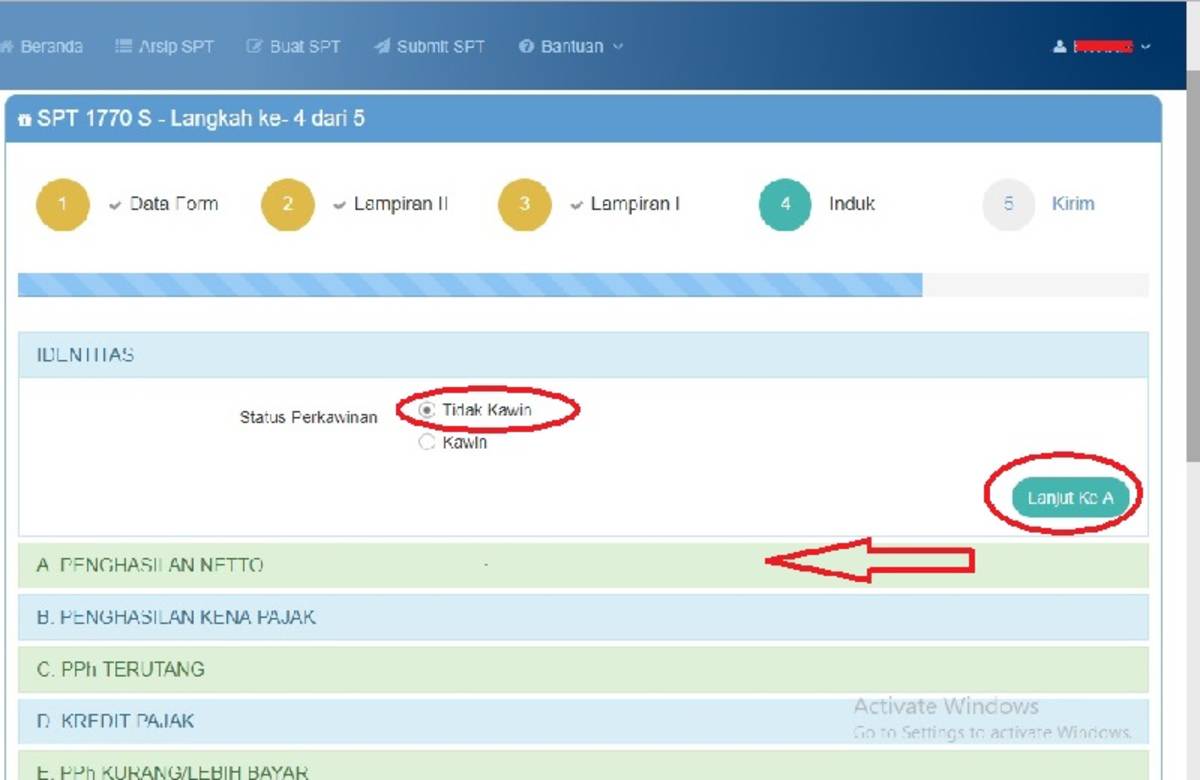Screen dimensions: 1200x780
Task: Click the Identitas section header
Action: coord(85,355)
